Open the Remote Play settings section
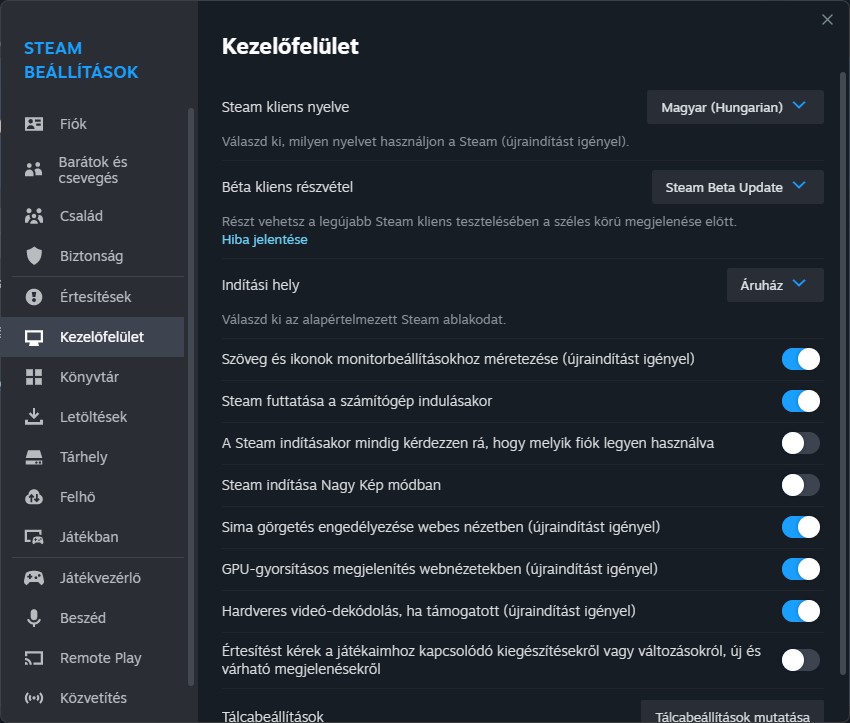The width and height of the screenshot is (850, 723). pos(100,658)
